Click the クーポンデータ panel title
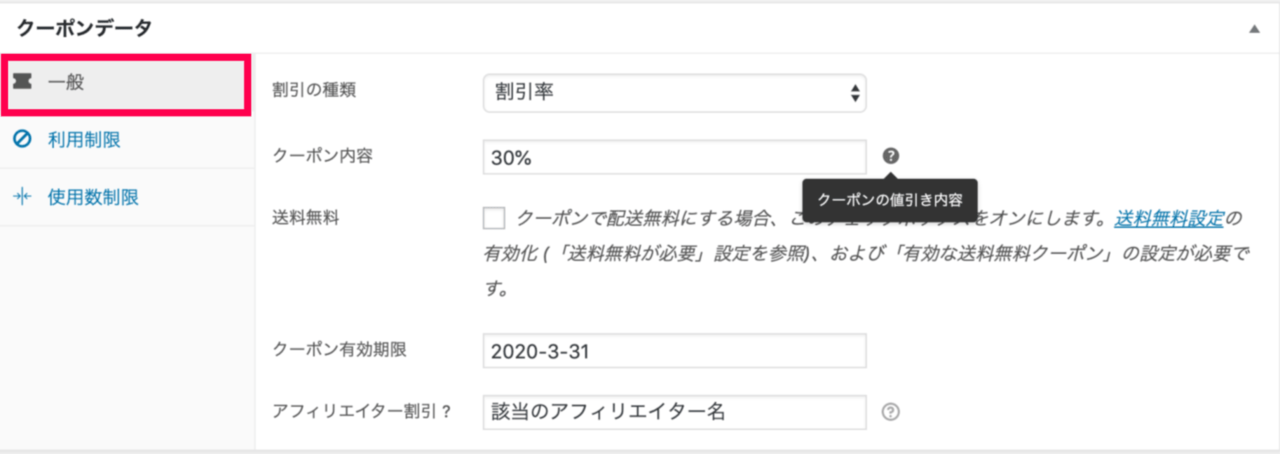This screenshot has width=1280, height=454. [x=85, y=29]
